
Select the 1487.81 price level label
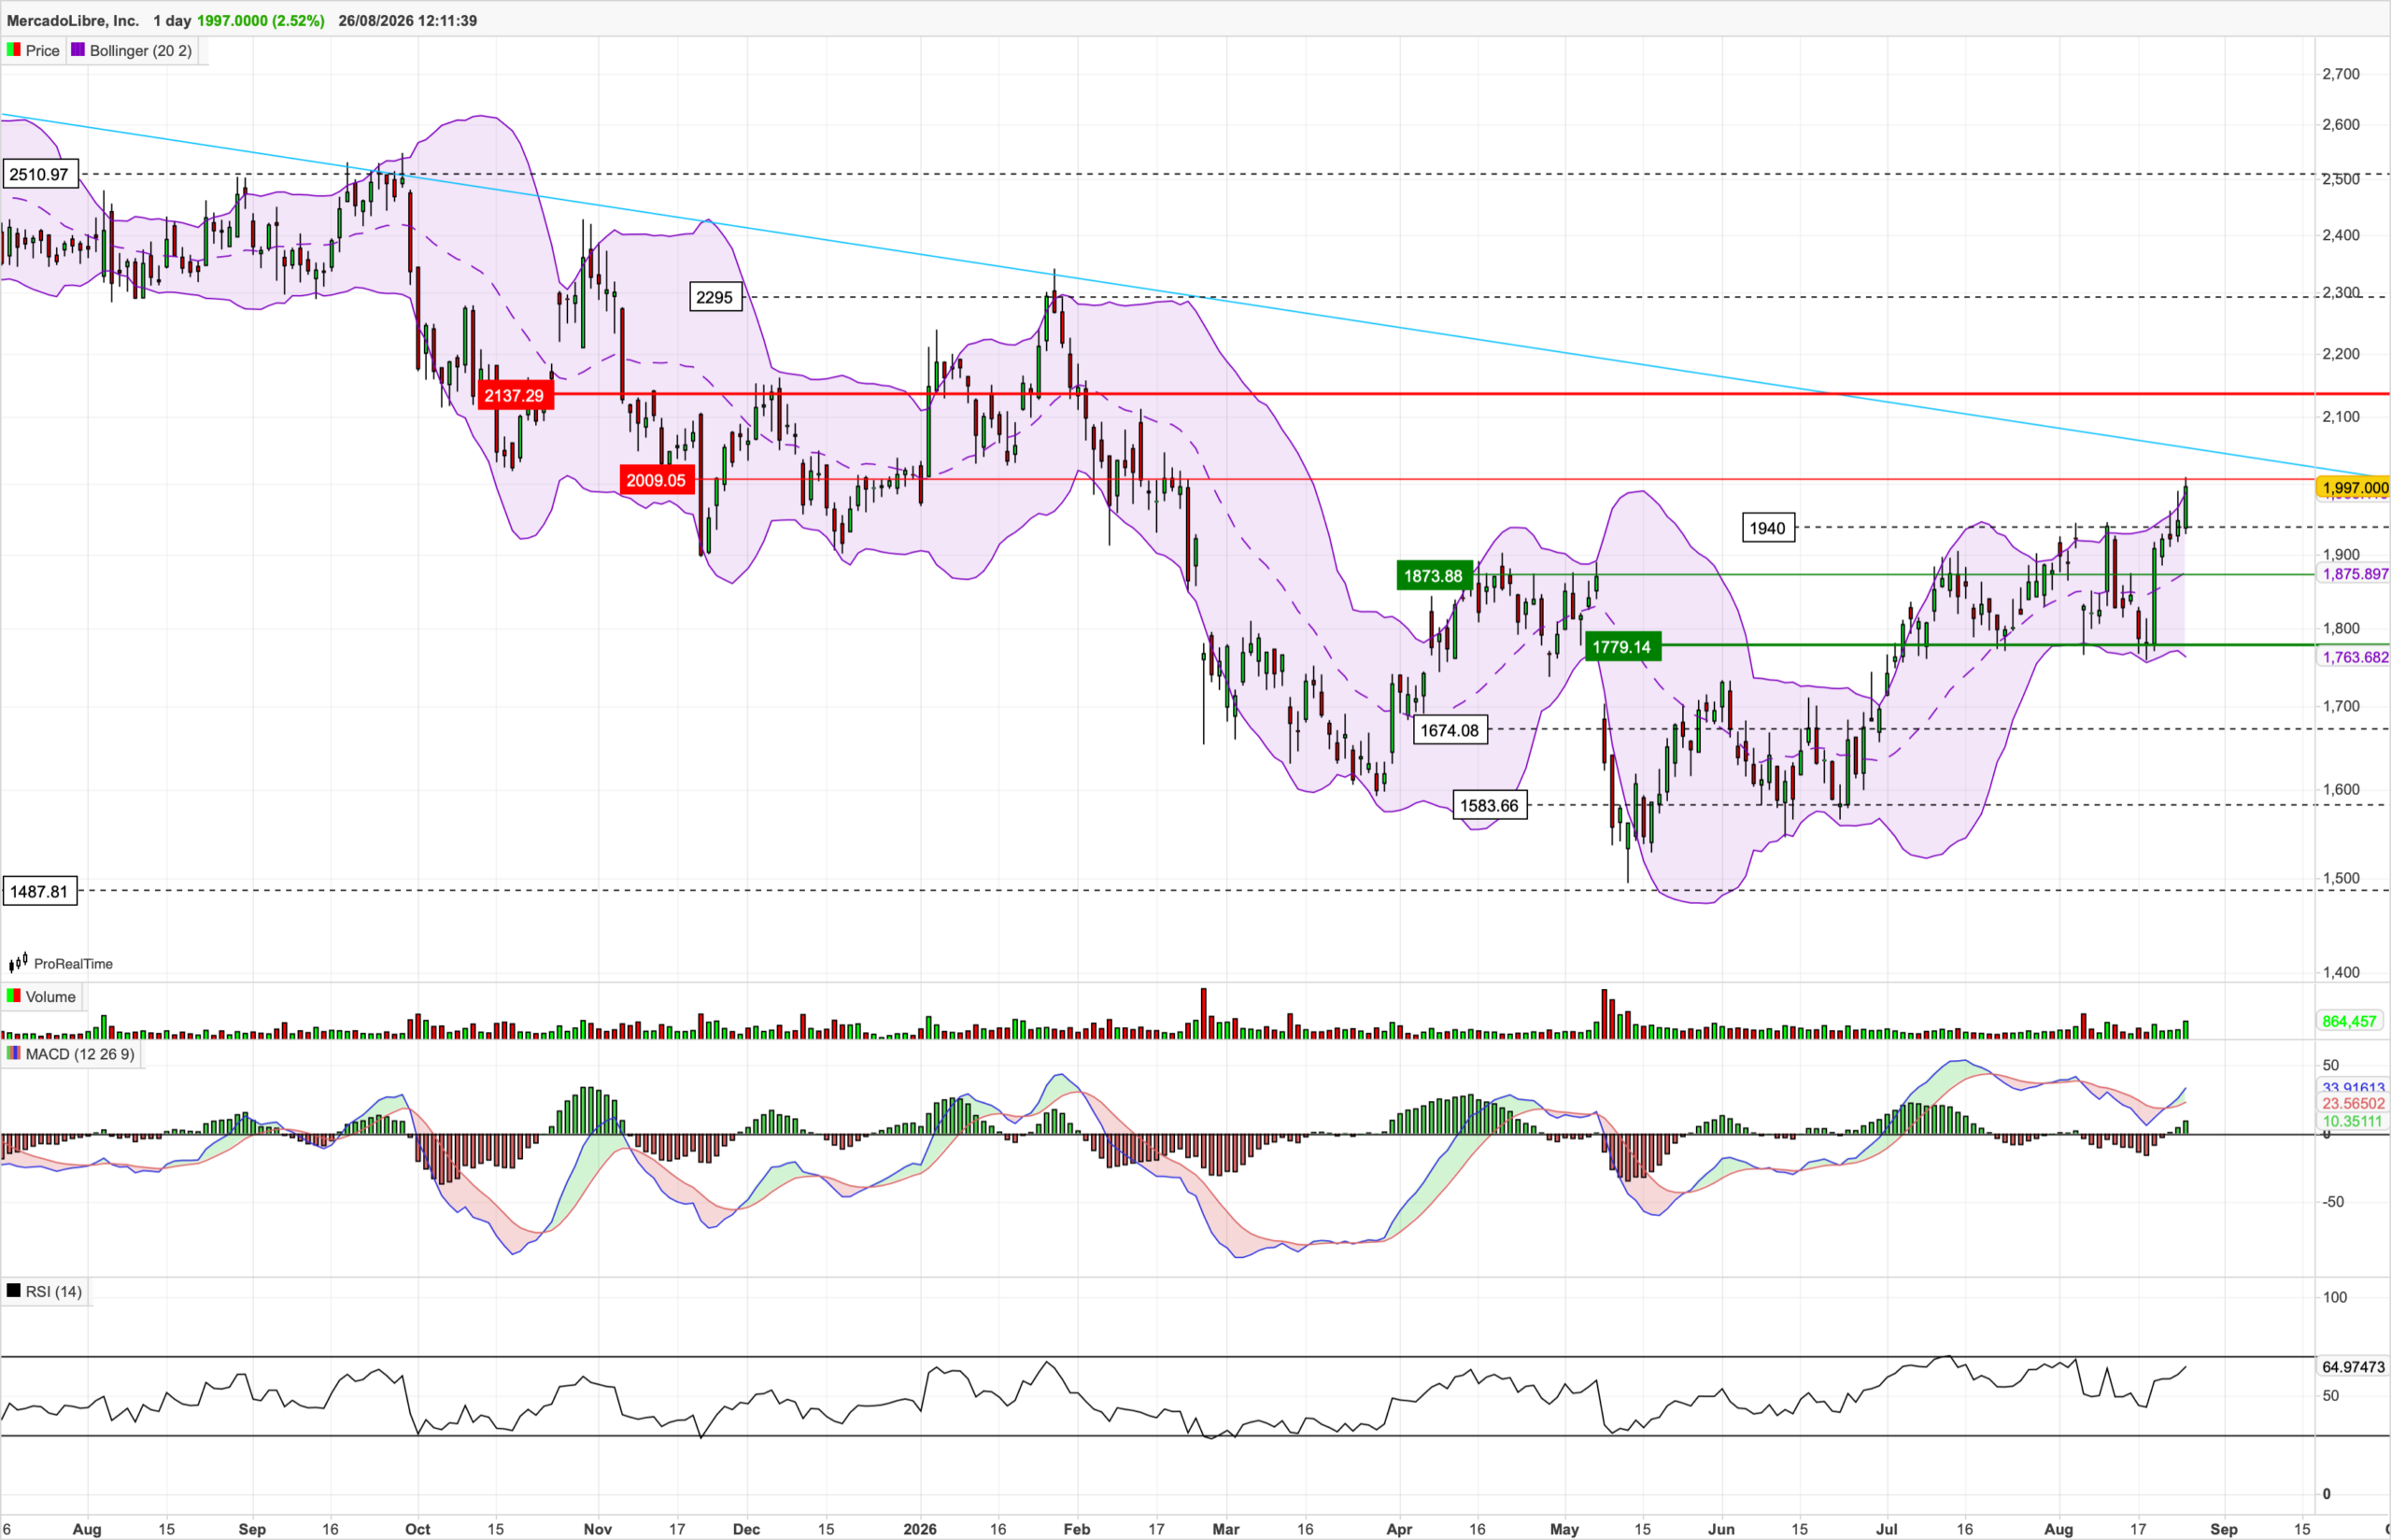(x=39, y=891)
